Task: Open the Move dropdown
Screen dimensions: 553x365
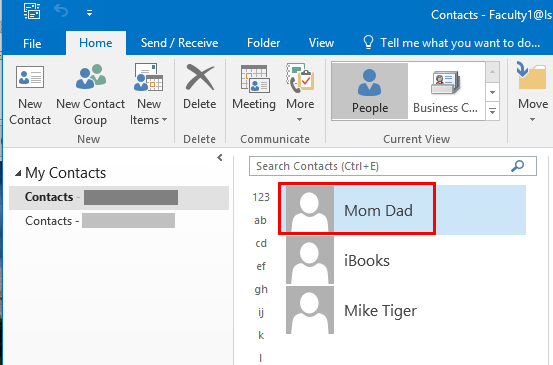Action: pyautogui.click(x=533, y=92)
